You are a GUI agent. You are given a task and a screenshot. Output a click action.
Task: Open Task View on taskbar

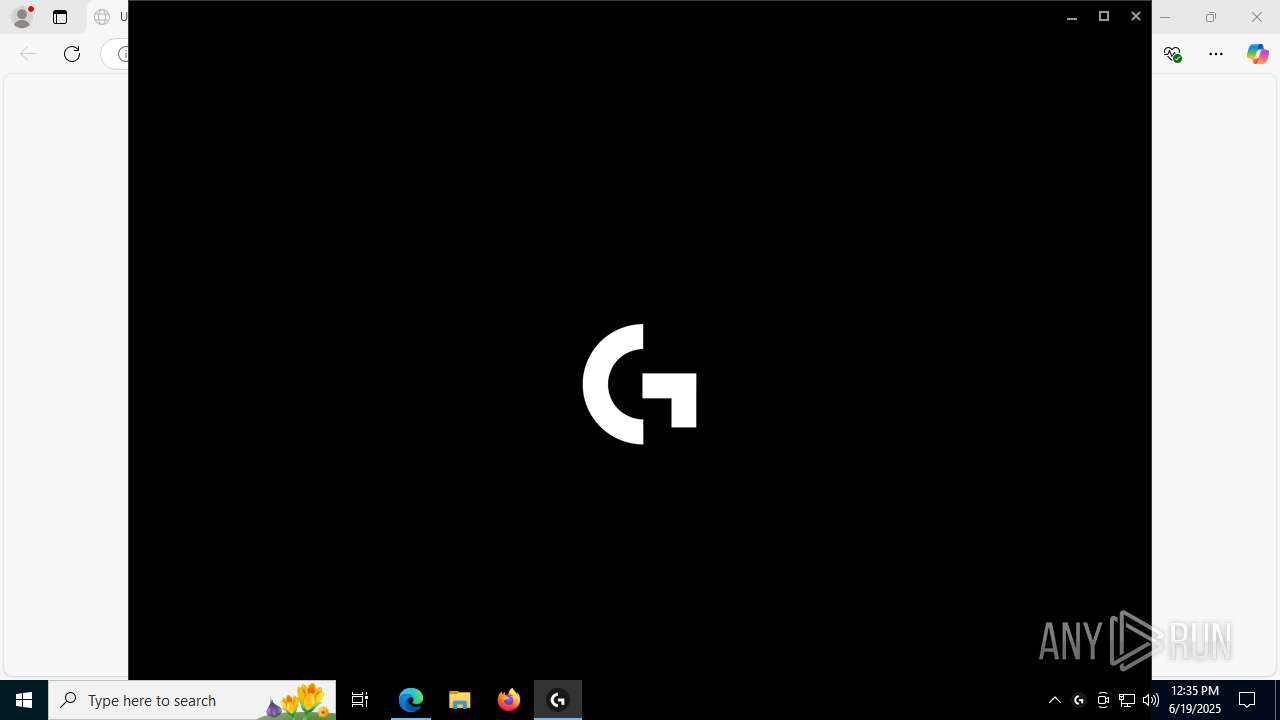pos(360,700)
